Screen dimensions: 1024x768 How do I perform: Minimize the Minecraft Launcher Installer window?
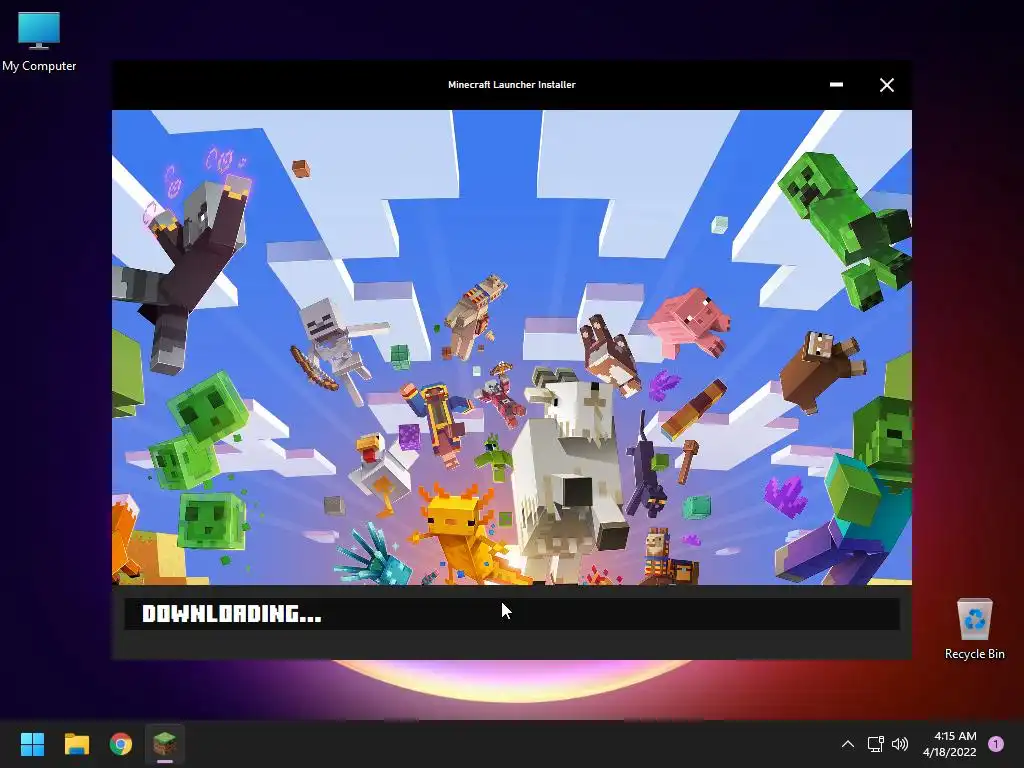point(836,84)
